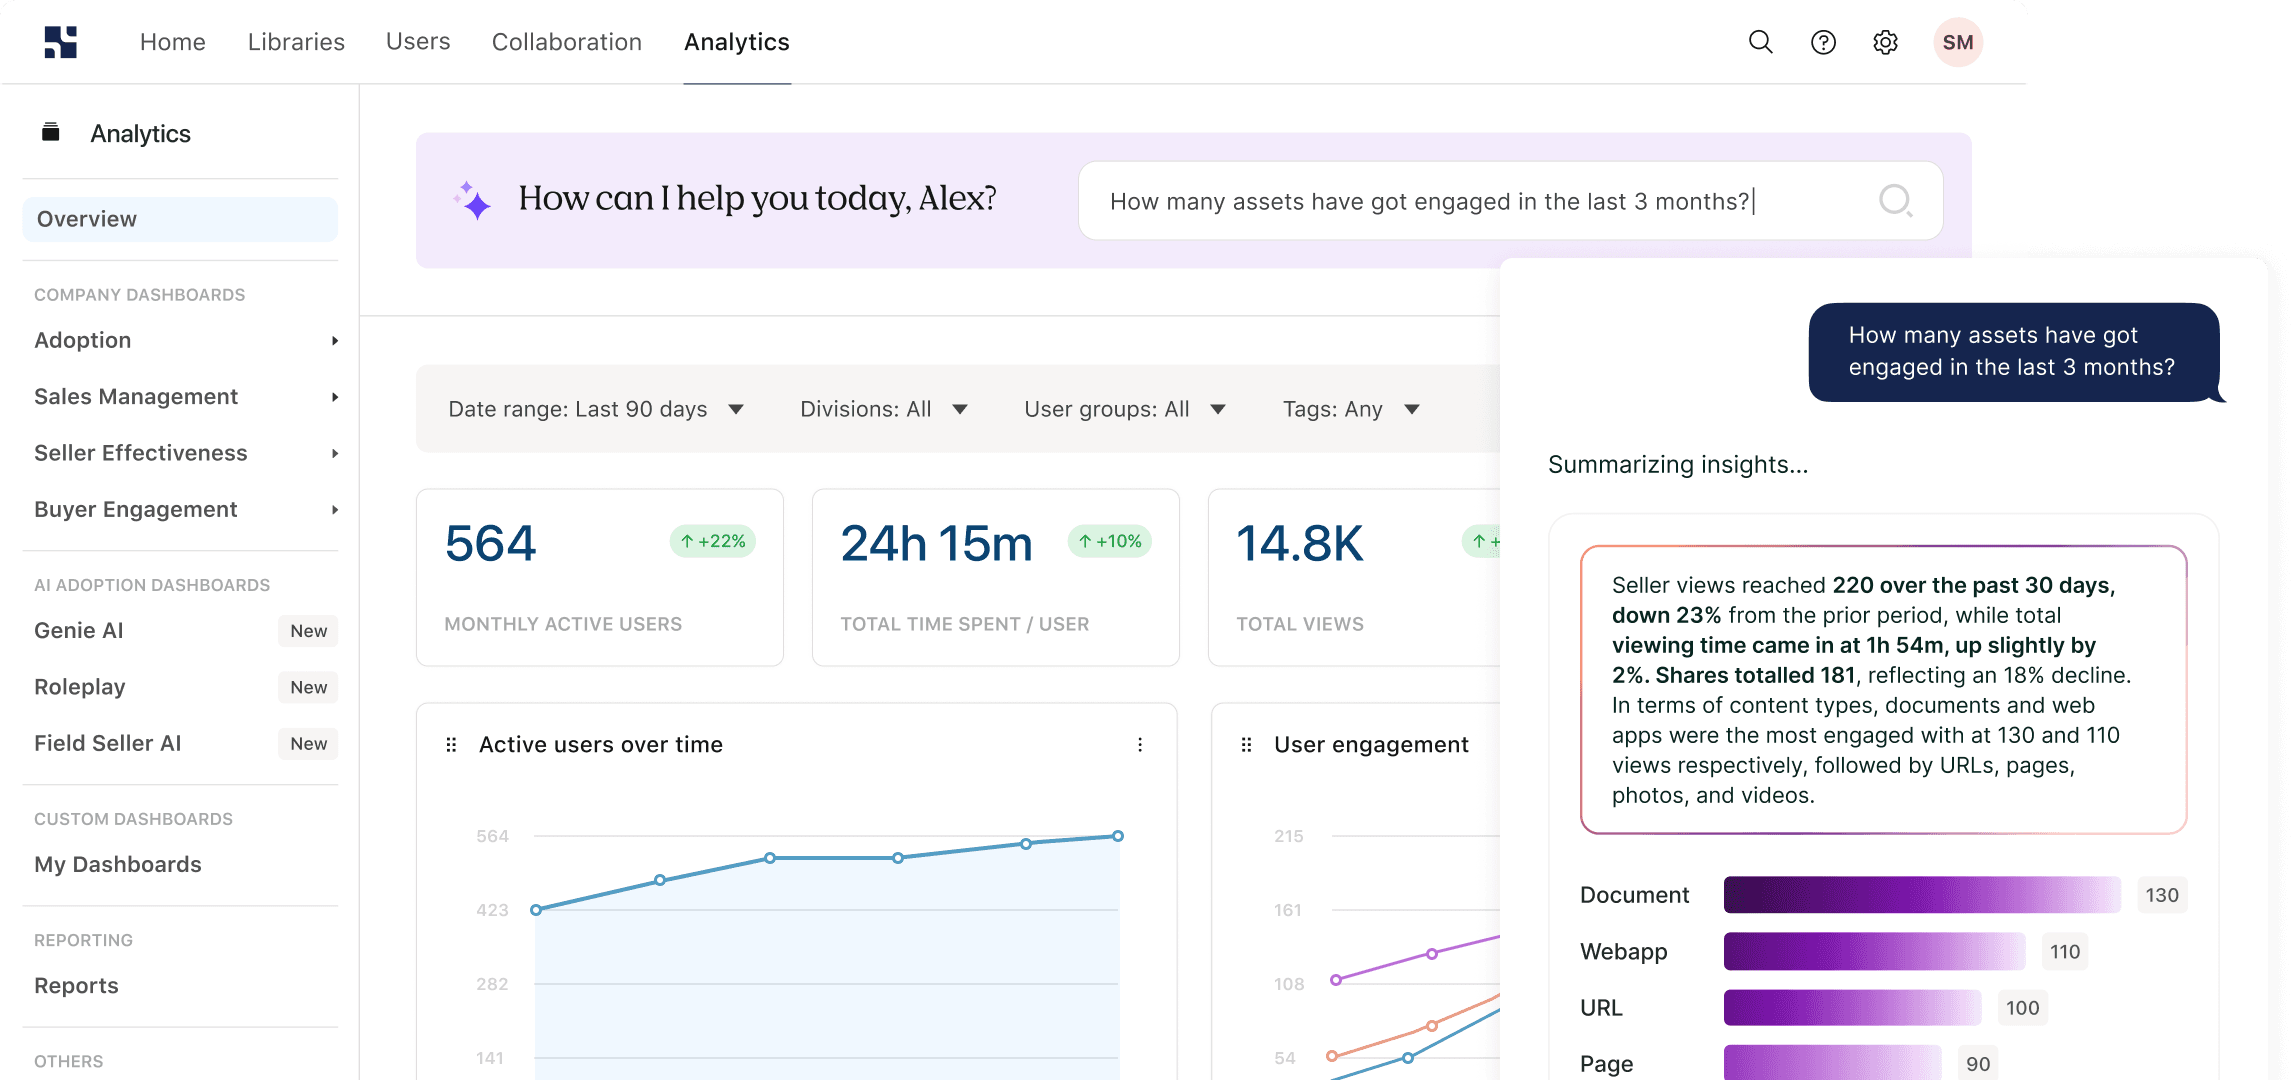Open the settings gear icon
Viewport: 2296px width, 1080px height.
(1885, 42)
